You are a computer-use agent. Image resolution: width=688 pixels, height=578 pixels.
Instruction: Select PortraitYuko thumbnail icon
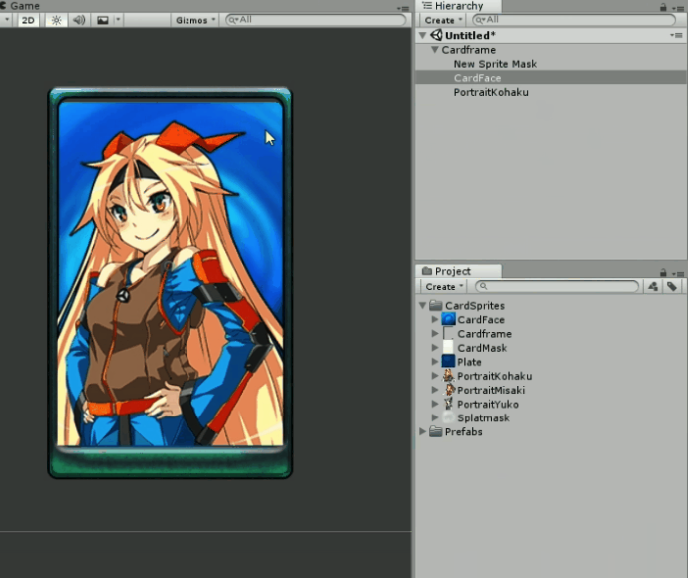pos(448,403)
